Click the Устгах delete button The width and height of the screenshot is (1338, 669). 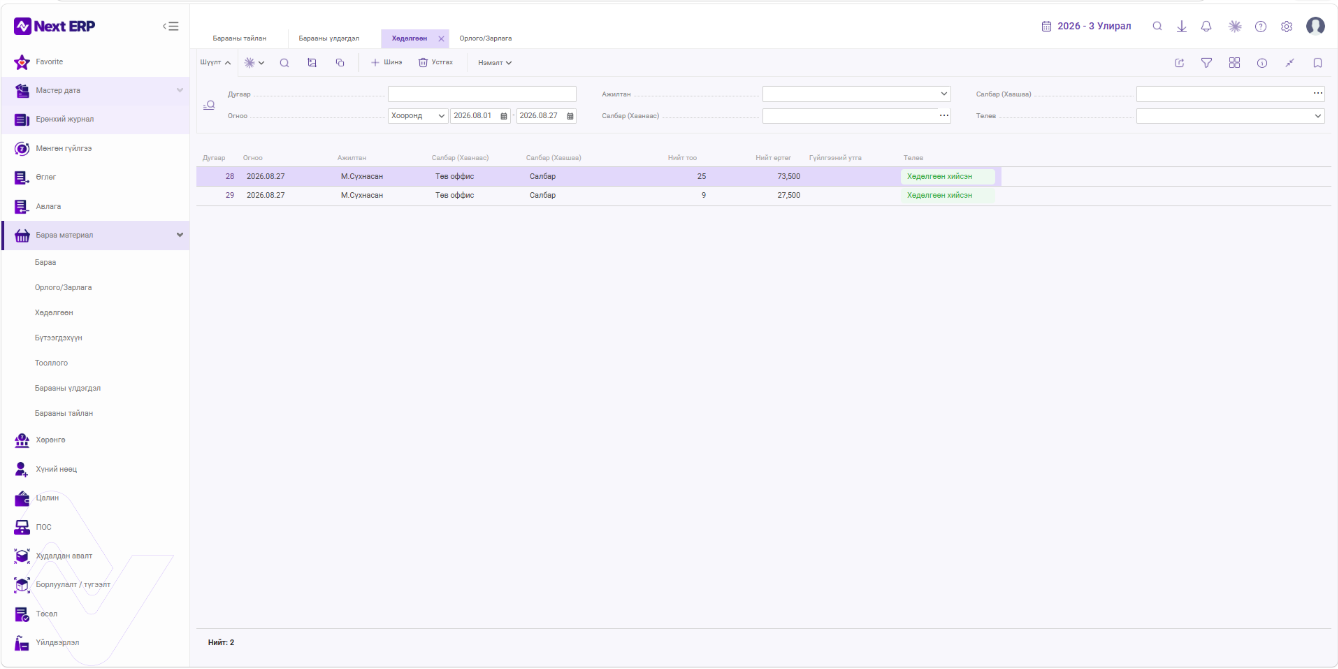coord(436,62)
